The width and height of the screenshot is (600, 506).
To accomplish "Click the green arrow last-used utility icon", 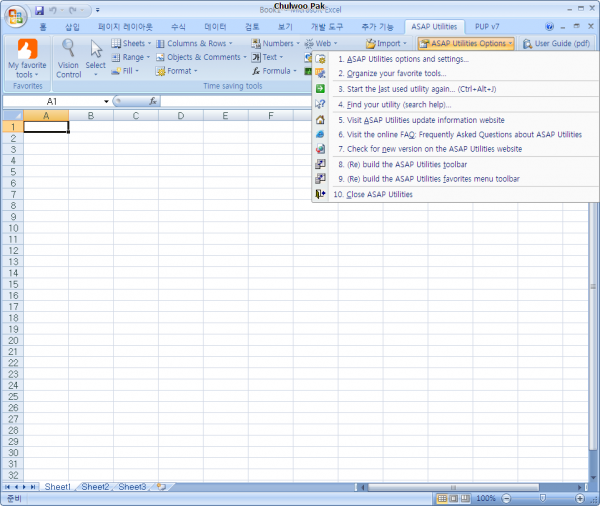I will click(320, 89).
